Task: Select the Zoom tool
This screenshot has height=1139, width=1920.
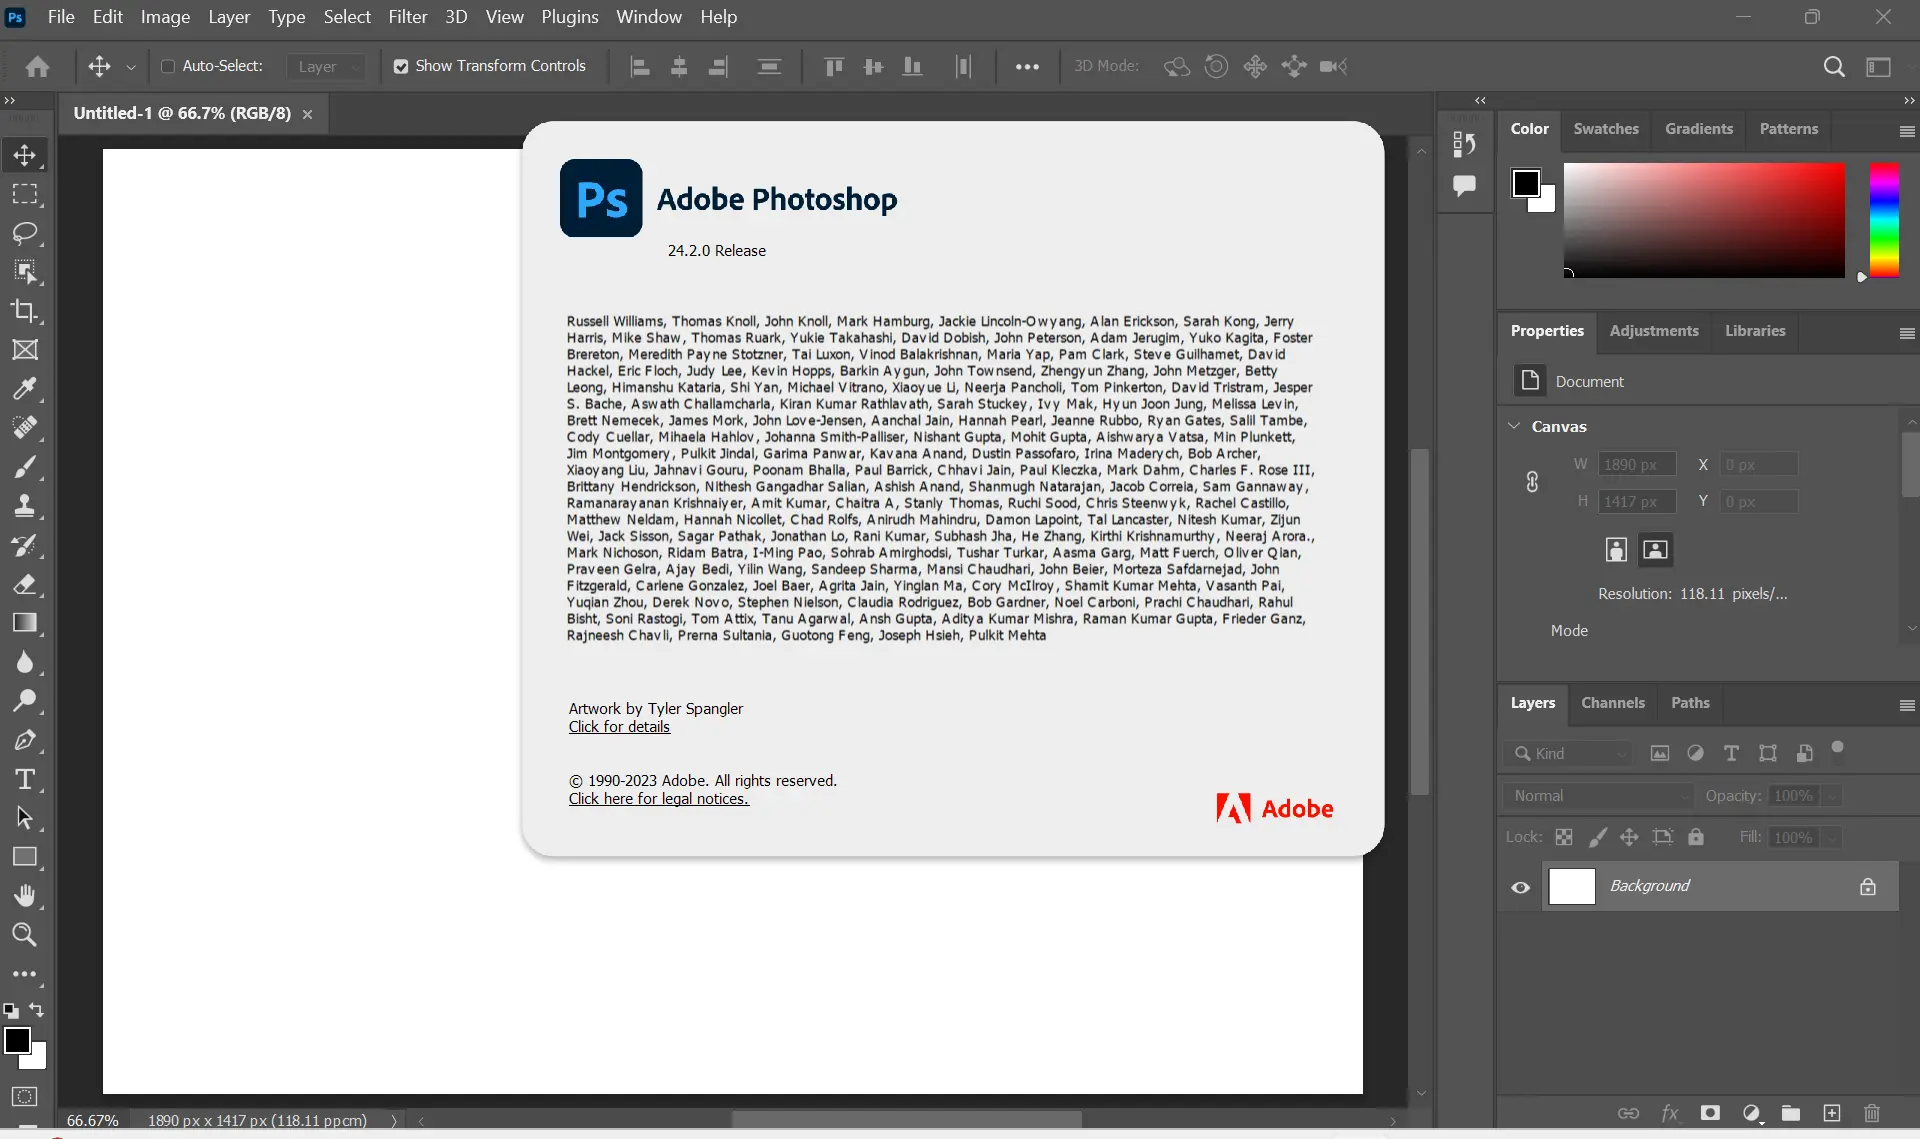Action: click(25, 935)
